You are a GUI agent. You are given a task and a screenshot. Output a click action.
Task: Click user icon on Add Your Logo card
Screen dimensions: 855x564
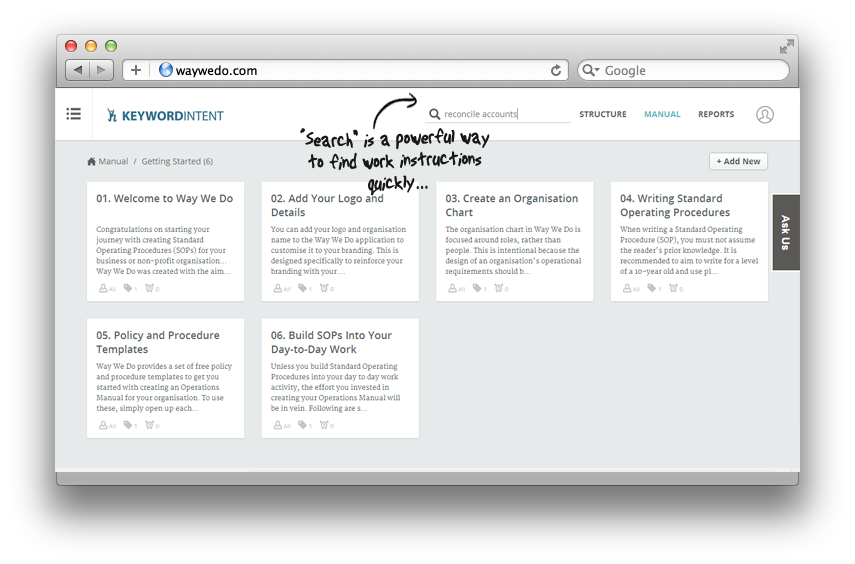(278, 288)
